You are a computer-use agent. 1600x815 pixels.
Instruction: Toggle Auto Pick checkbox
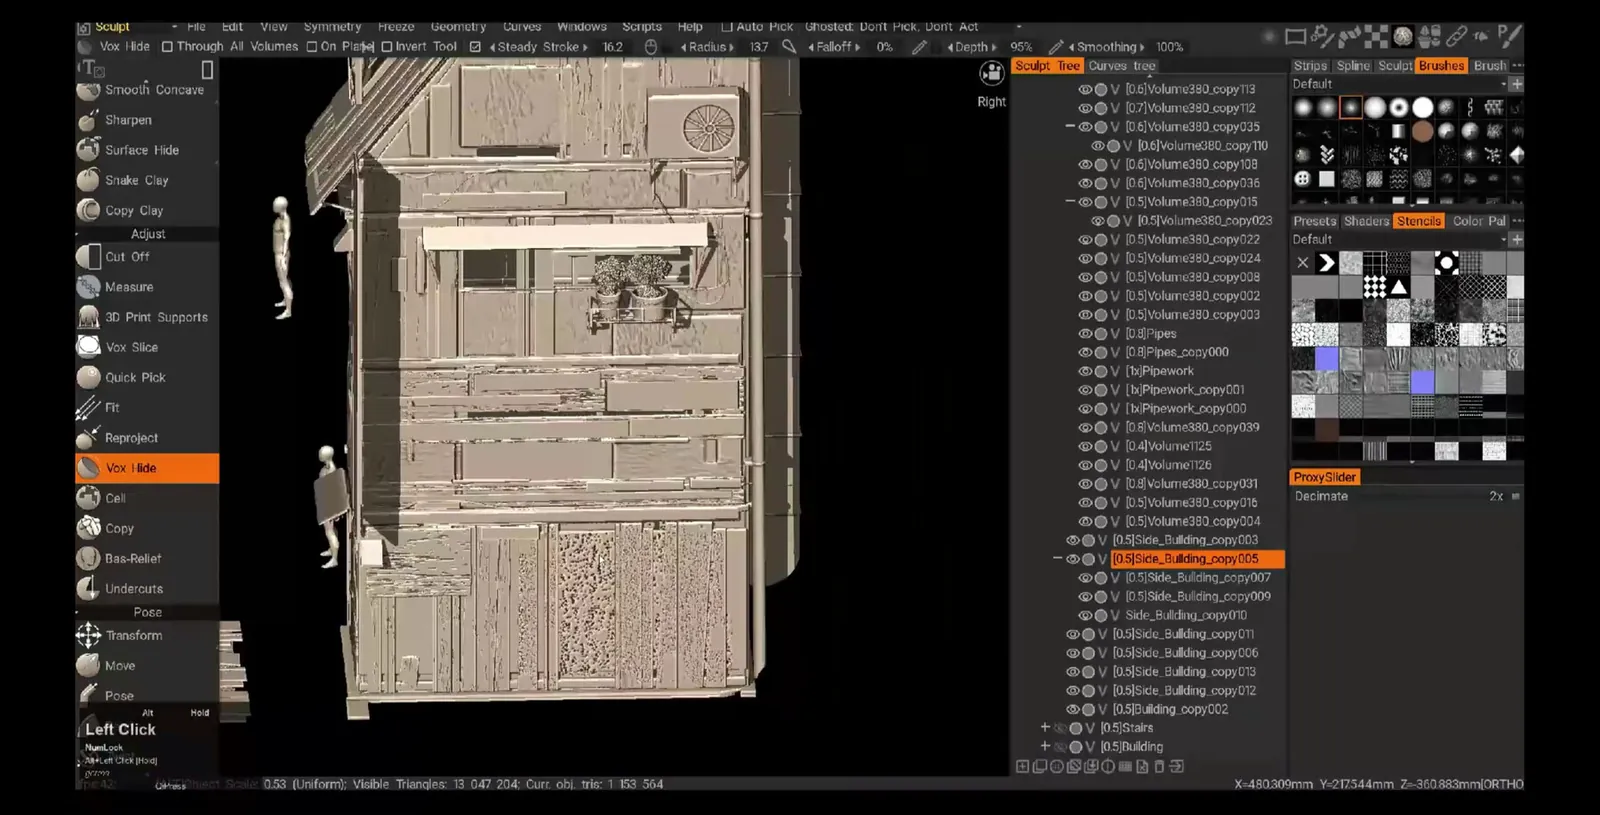pyautogui.click(x=727, y=27)
